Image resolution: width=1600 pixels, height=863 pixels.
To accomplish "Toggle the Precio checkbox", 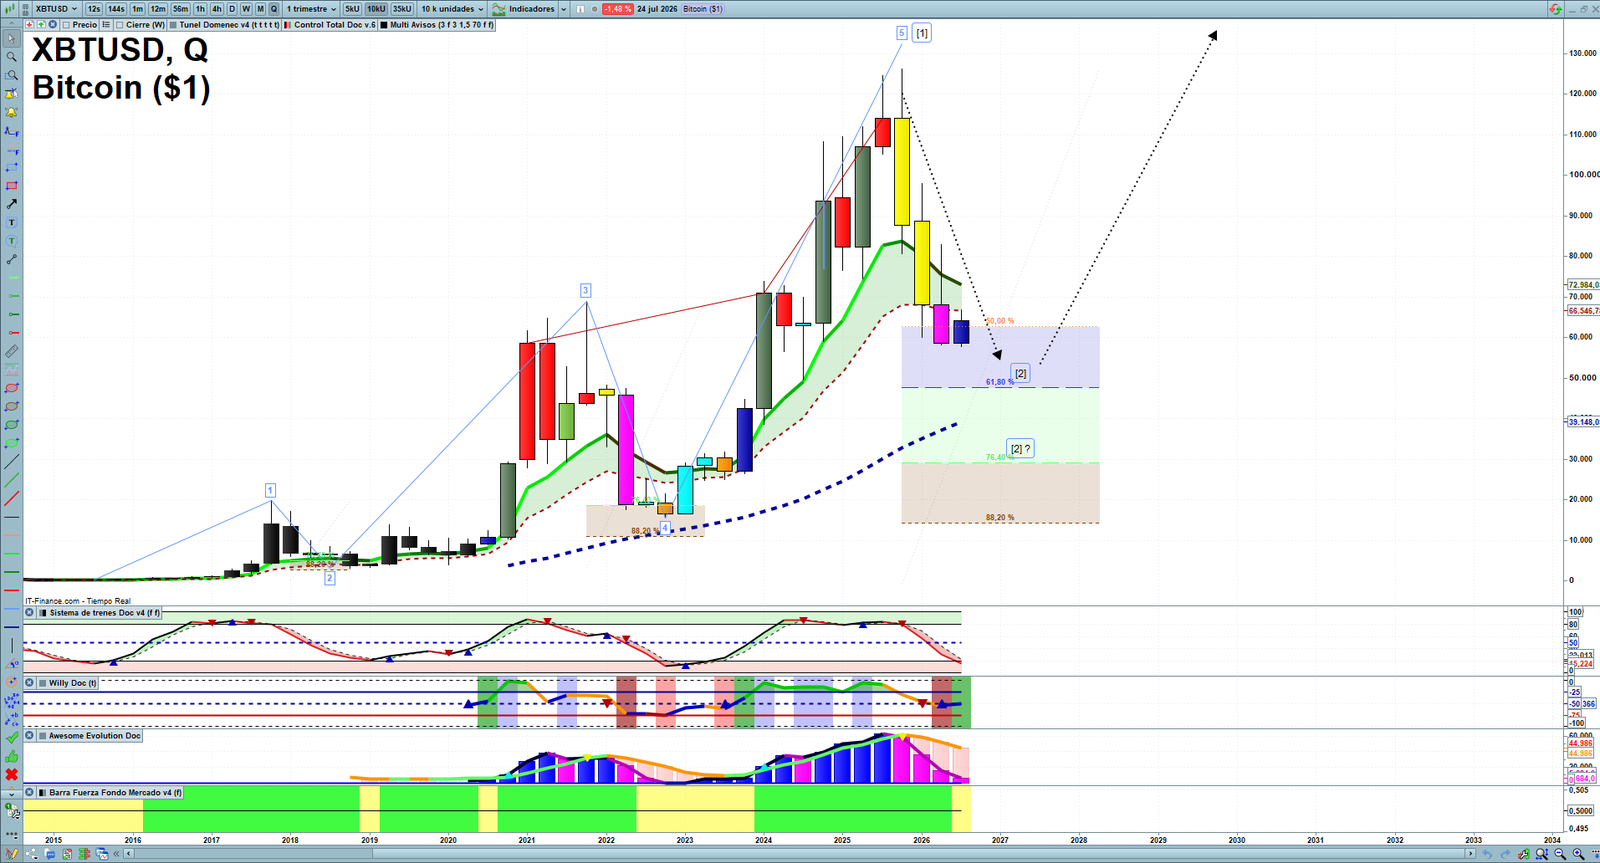I will [66, 25].
